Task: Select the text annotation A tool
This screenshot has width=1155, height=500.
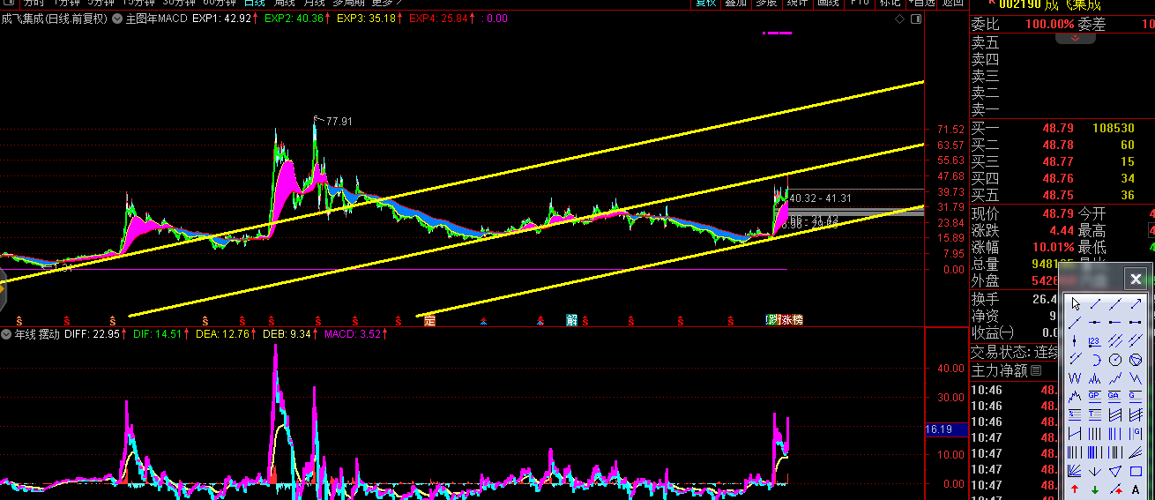Action: [1135, 489]
